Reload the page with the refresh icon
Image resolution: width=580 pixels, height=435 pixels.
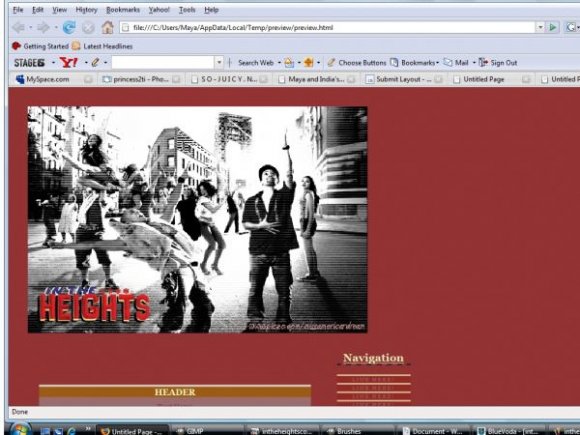pyautogui.click(x=69, y=27)
